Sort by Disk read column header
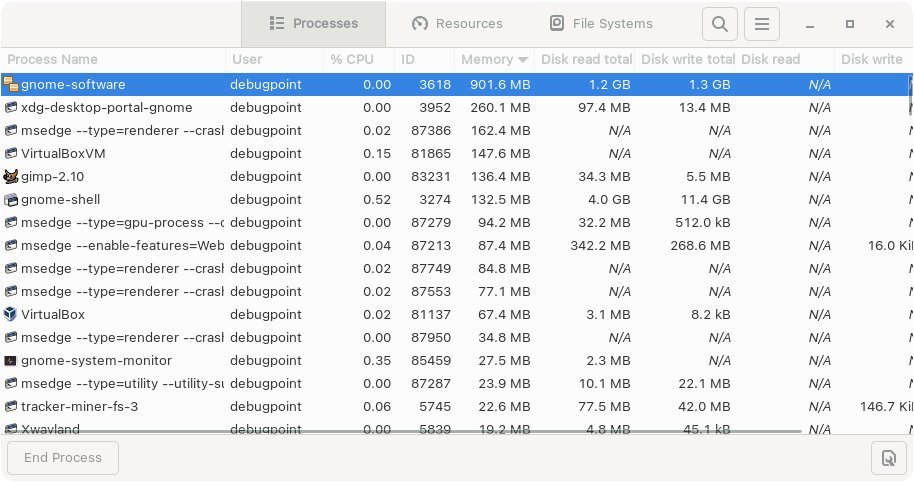This screenshot has width=914, height=482. point(785,59)
